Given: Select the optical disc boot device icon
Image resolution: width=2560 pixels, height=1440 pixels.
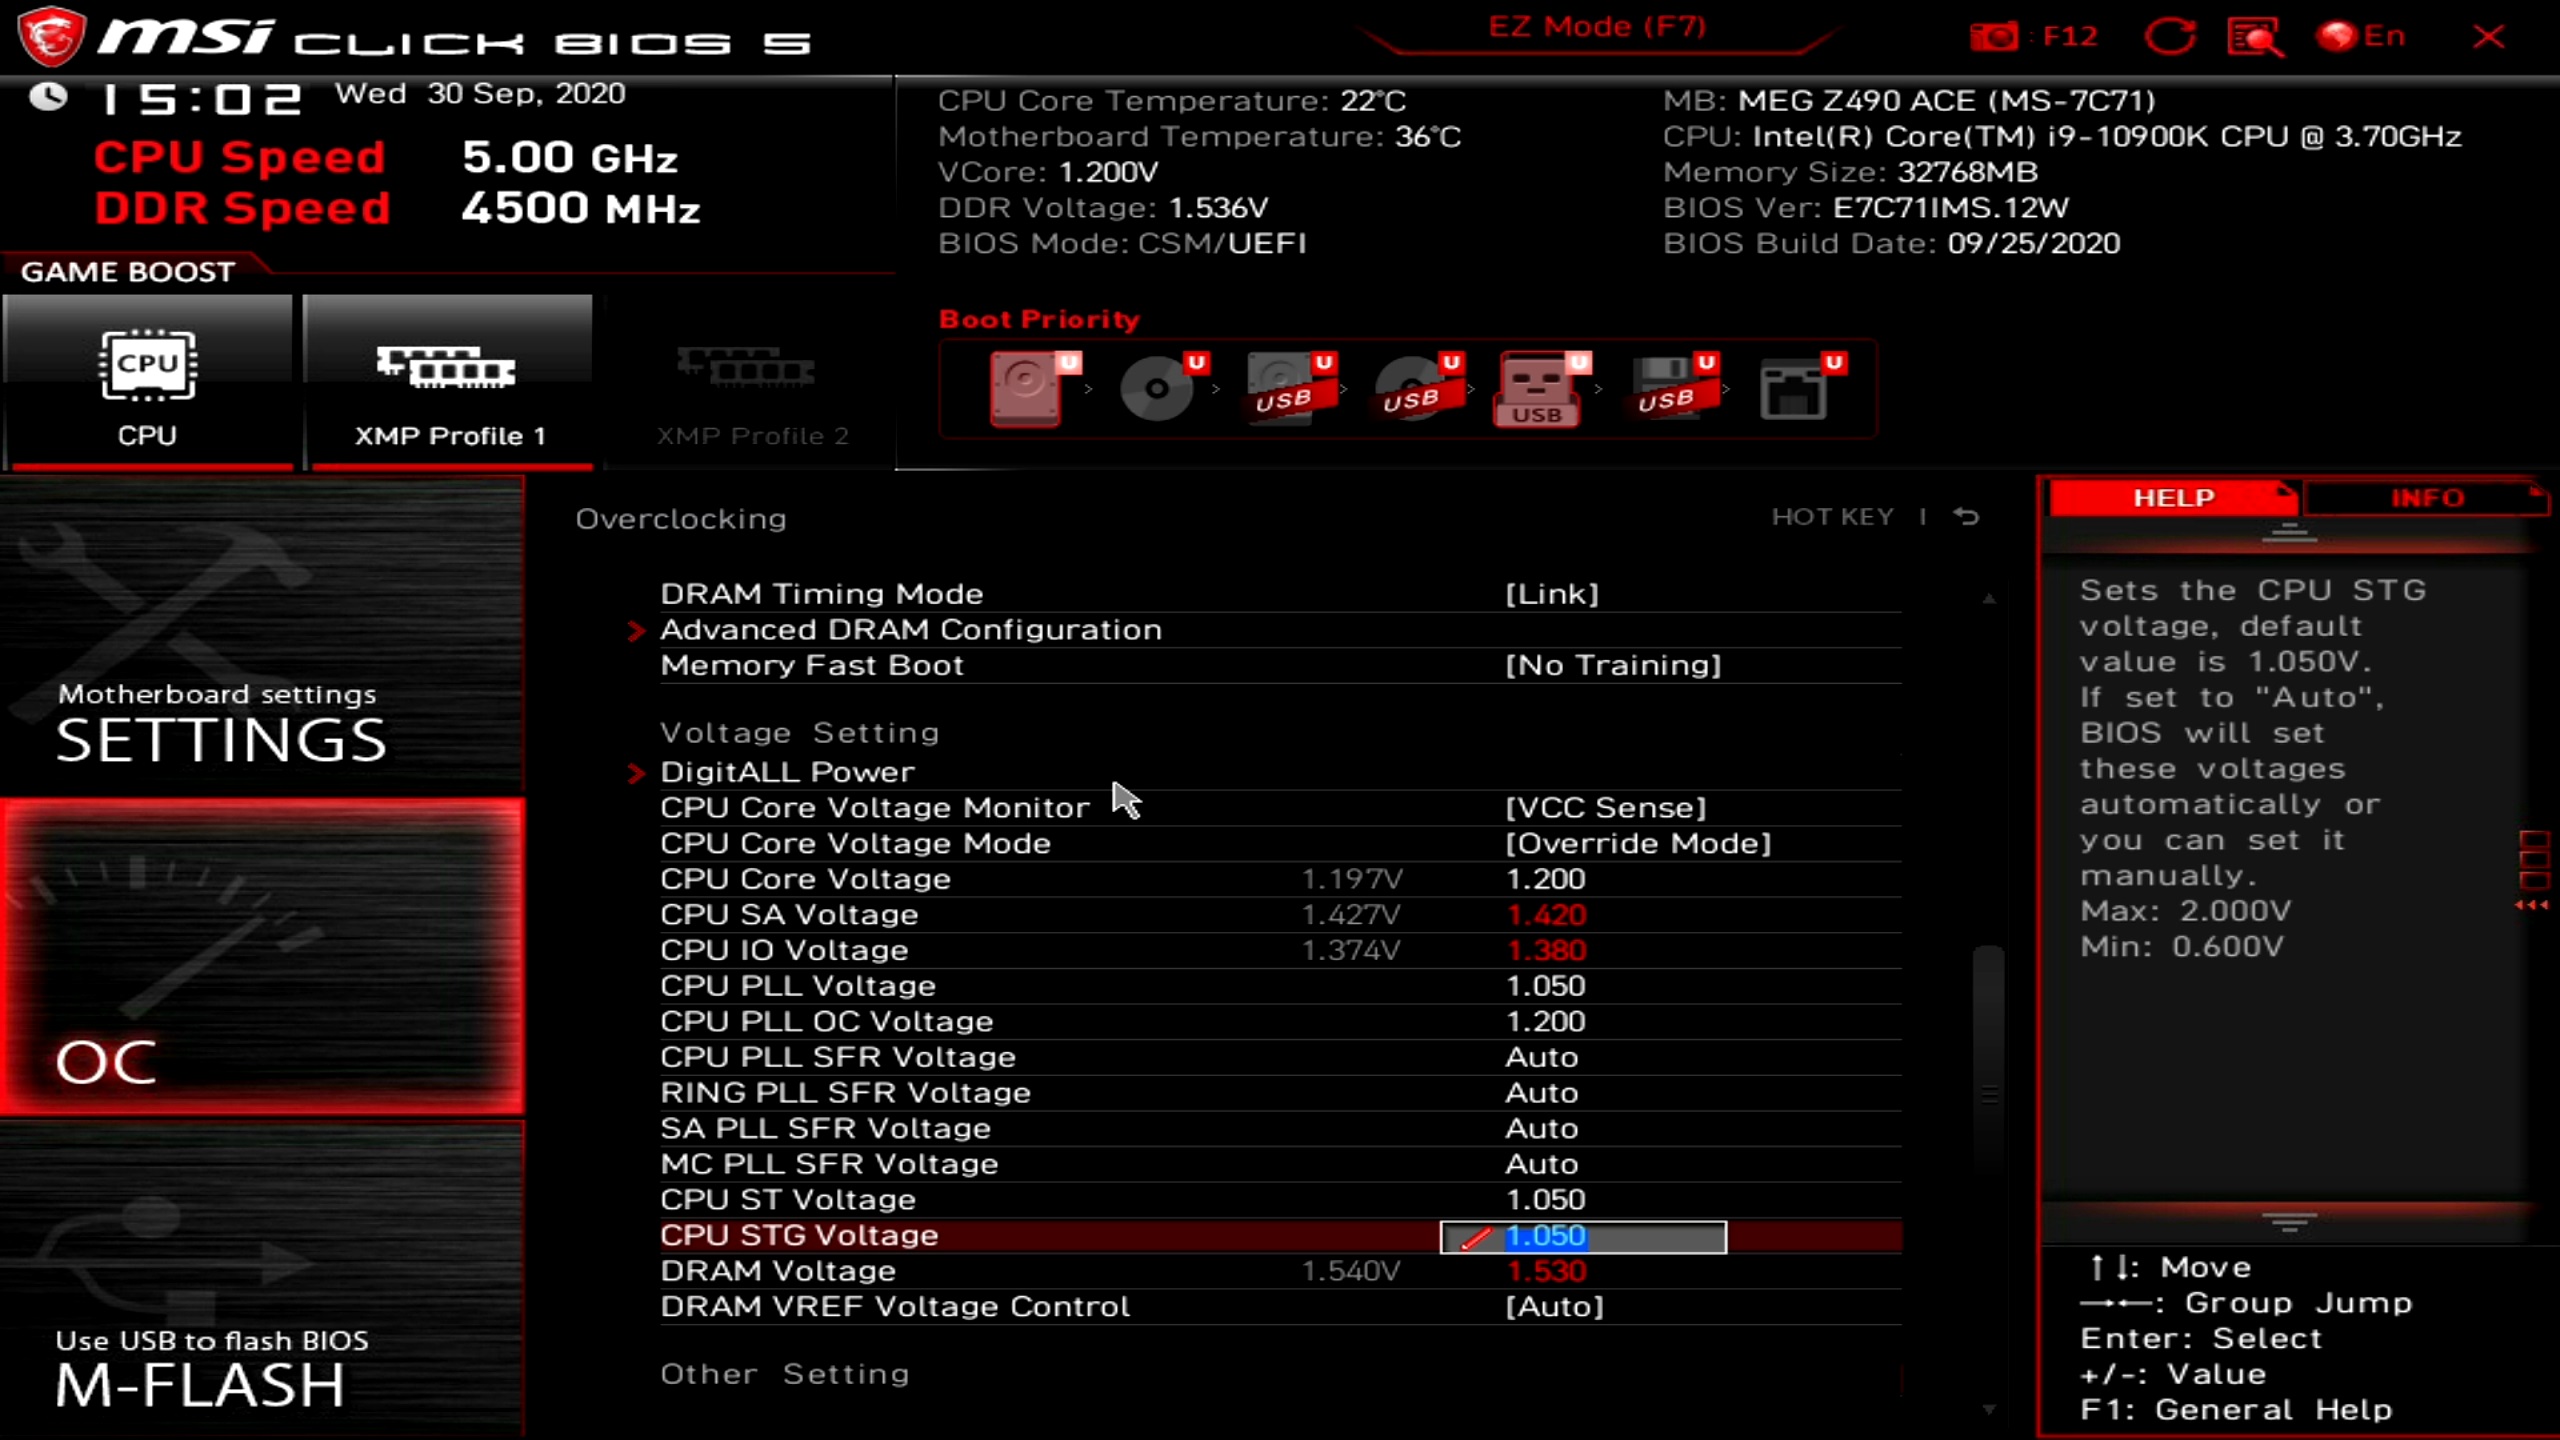Looking at the screenshot, I should point(1157,388).
